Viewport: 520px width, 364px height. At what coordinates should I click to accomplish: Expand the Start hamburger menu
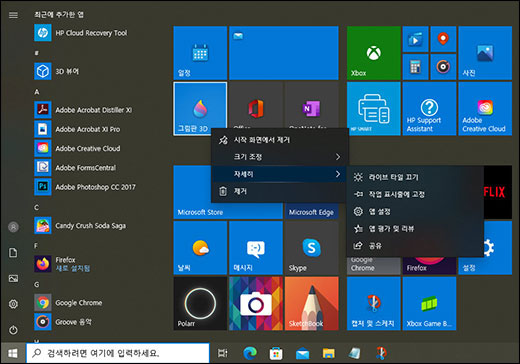point(13,15)
